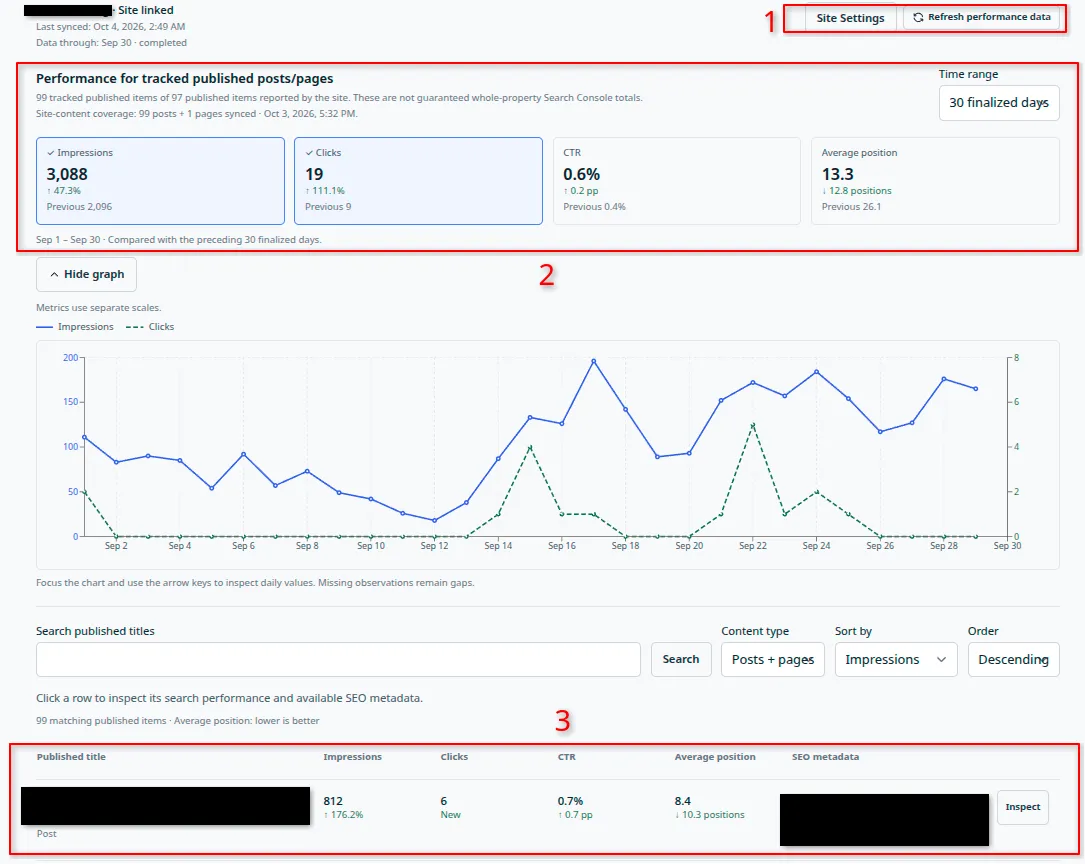
Task: Click the SEO metadata column header
Action: point(826,757)
